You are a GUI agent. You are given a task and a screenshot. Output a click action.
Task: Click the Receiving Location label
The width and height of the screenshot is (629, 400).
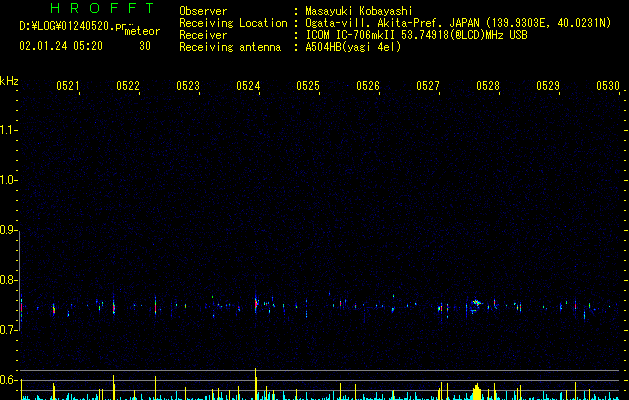coord(233,23)
